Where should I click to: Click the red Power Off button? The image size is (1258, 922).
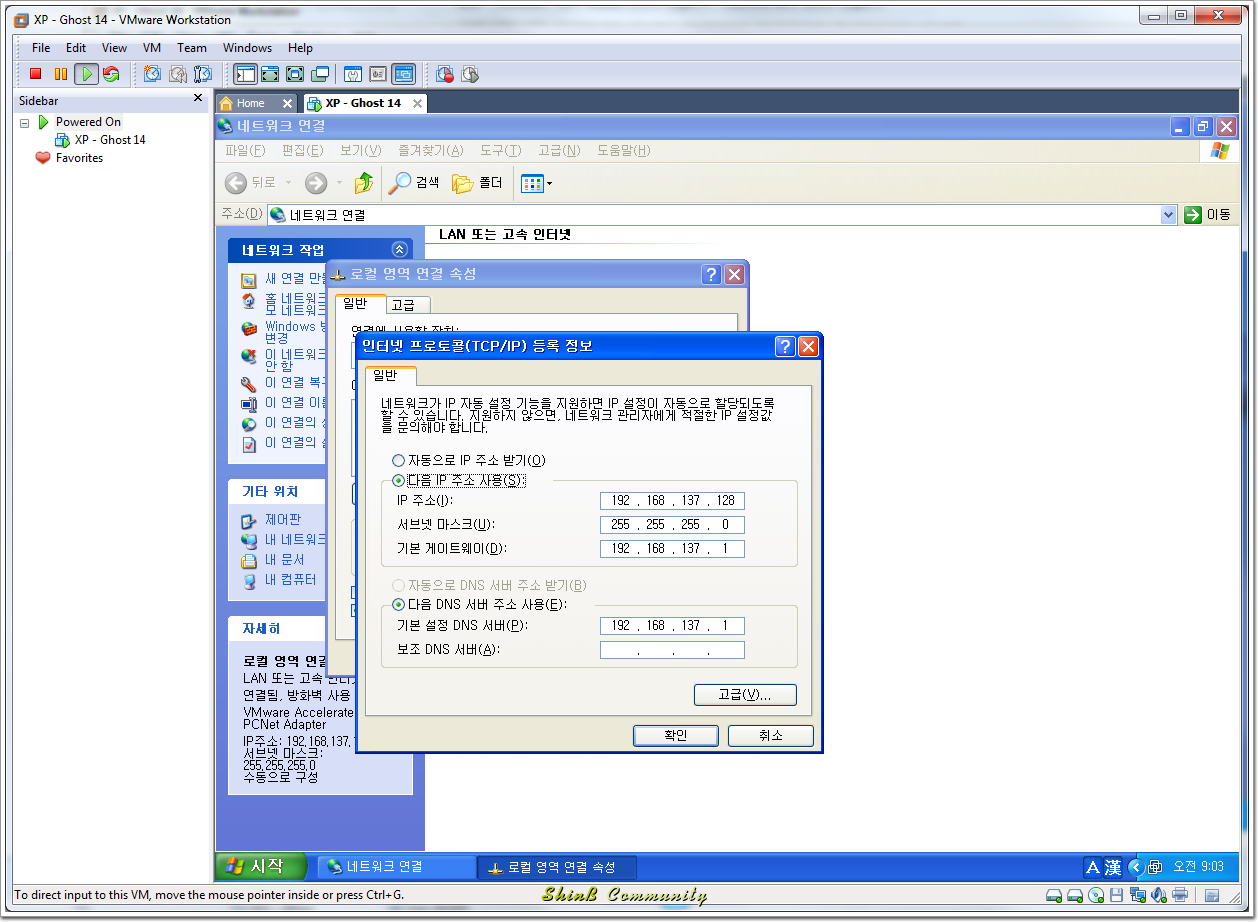click(35, 74)
